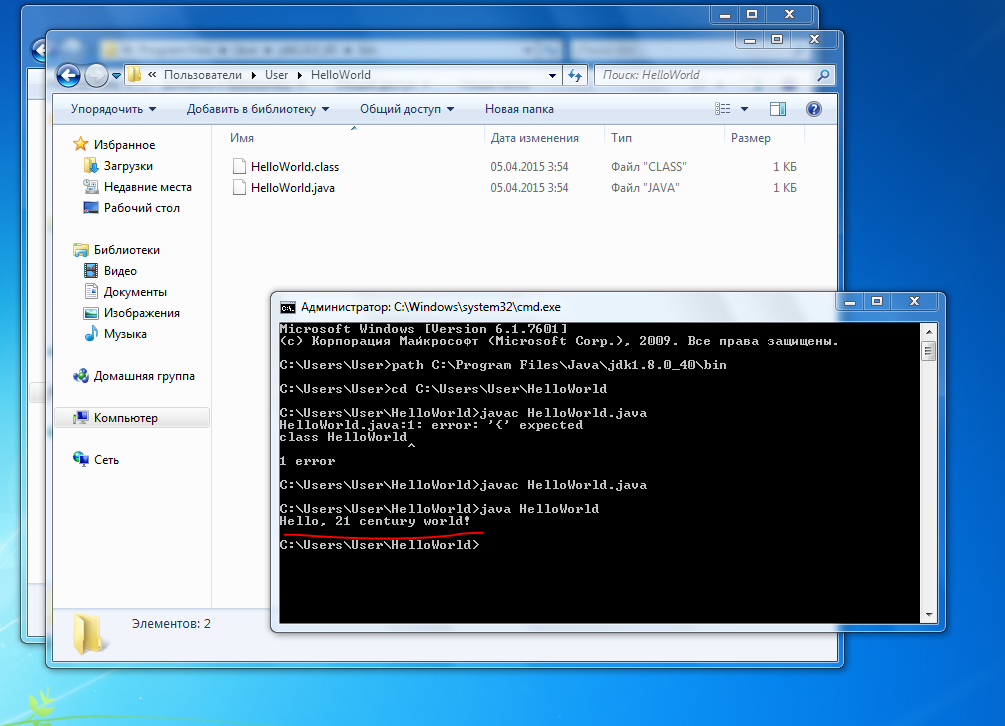
Task: Go back with Explorer back arrow
Action: click(69, 75)
